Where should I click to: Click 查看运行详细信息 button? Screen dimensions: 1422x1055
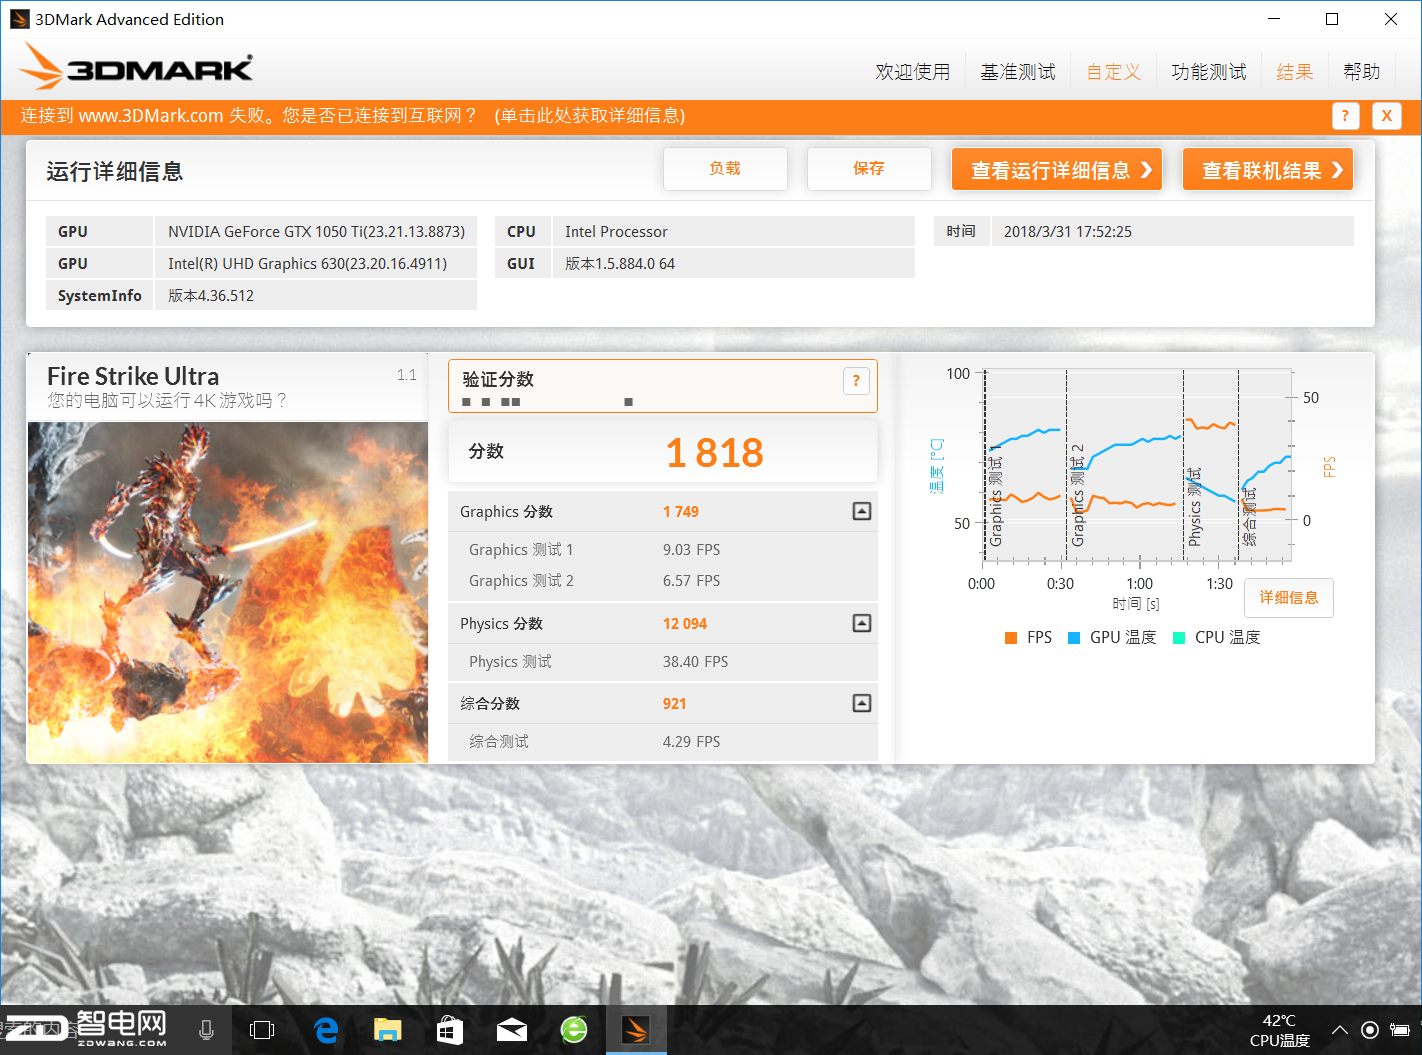(x=1057, y=169)
